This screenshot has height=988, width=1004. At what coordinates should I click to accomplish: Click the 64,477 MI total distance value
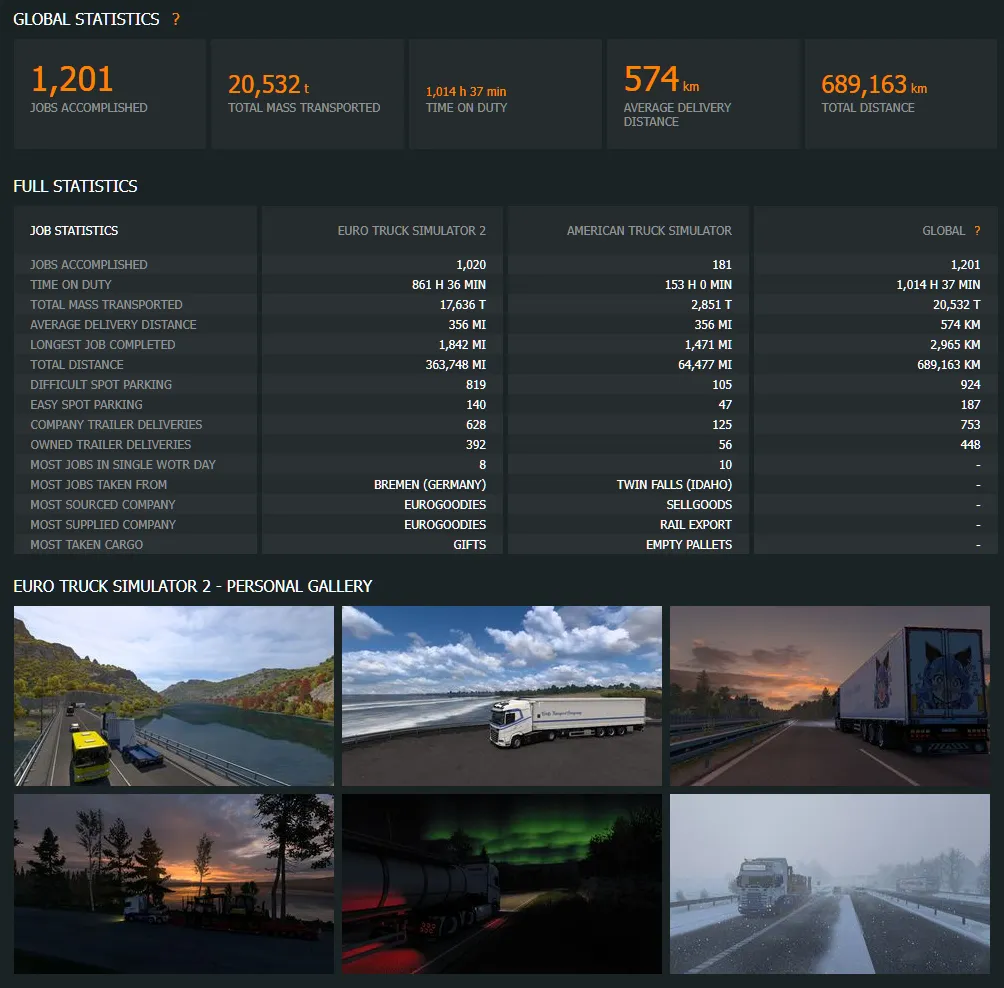tap(704, 364)
